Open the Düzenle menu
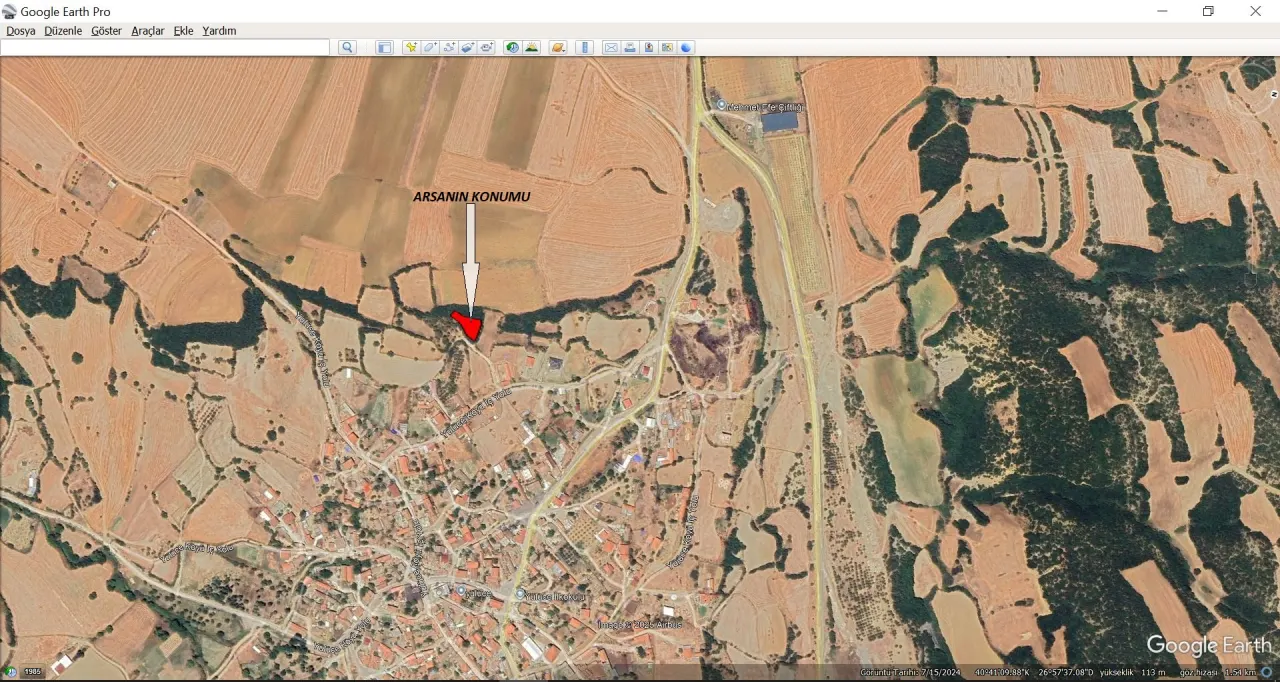The image size is (1280, 682). [x=63, y=31]
